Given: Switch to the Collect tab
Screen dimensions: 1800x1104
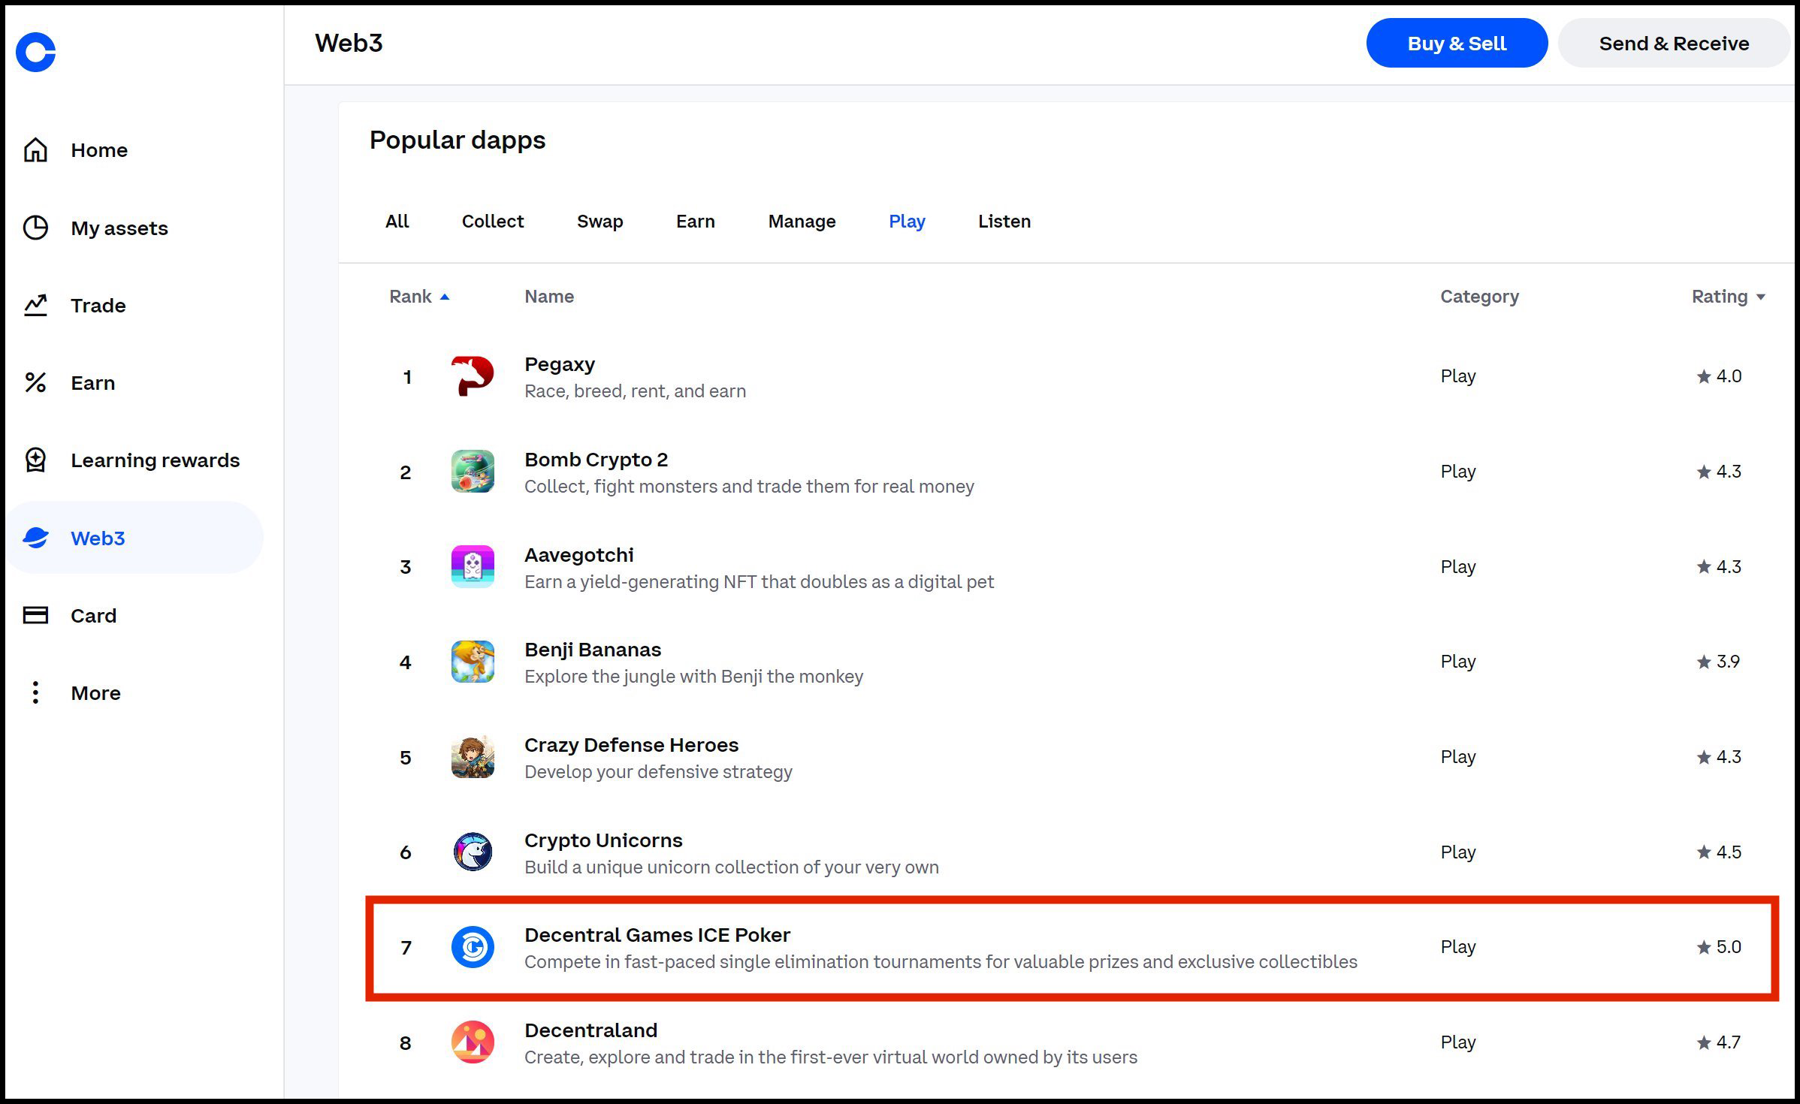Looking at the screenshot, I should [x=492, y=221].
